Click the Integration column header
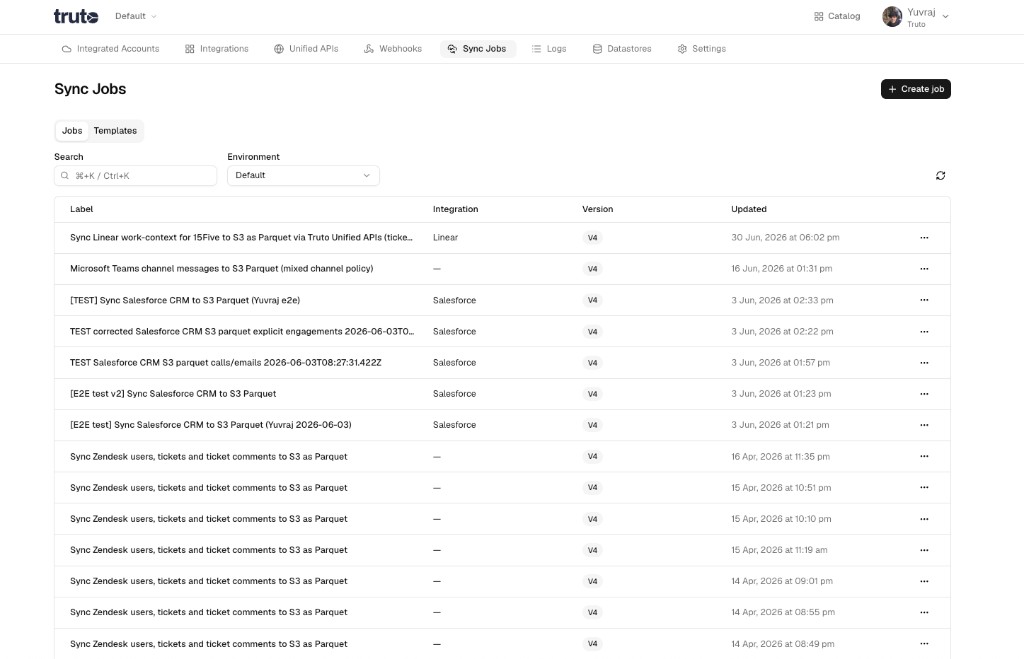This screenshot has width=1024, height=659. click(455, 209)
